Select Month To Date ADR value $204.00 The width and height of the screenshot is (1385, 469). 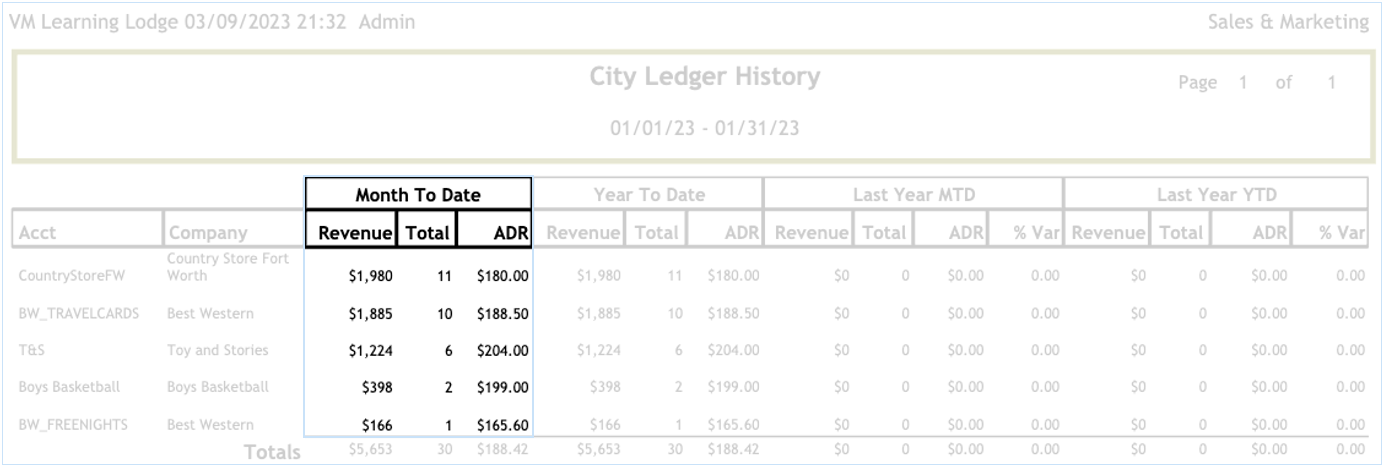click(503, 350)
